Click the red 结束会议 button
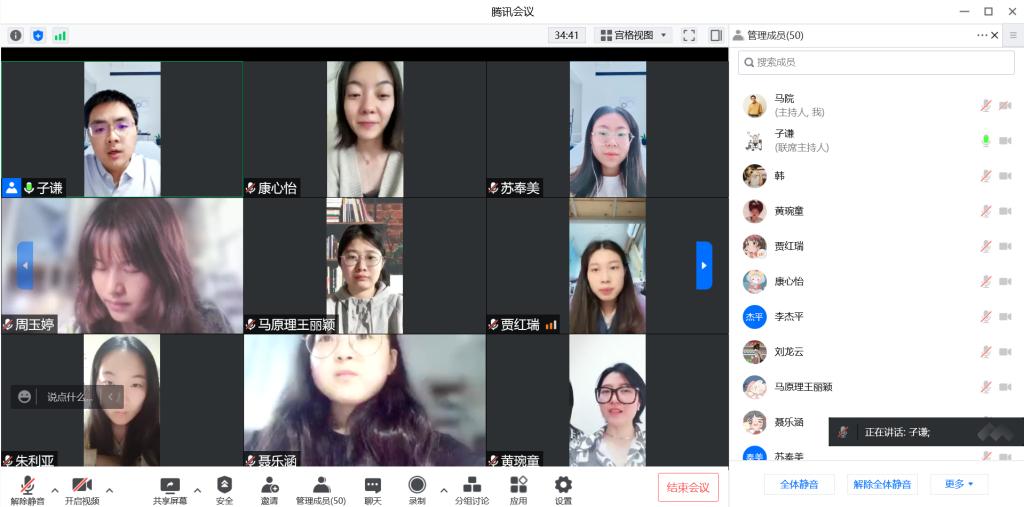The width and height of the screenshot is (1024, 507). [x=688, y=487]
